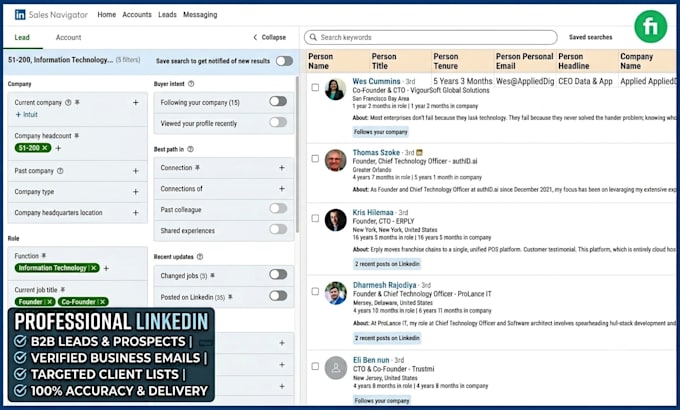Enable Past colleague toggle
The height and width of the screenshot is (410, 680).
coord(278,209)
